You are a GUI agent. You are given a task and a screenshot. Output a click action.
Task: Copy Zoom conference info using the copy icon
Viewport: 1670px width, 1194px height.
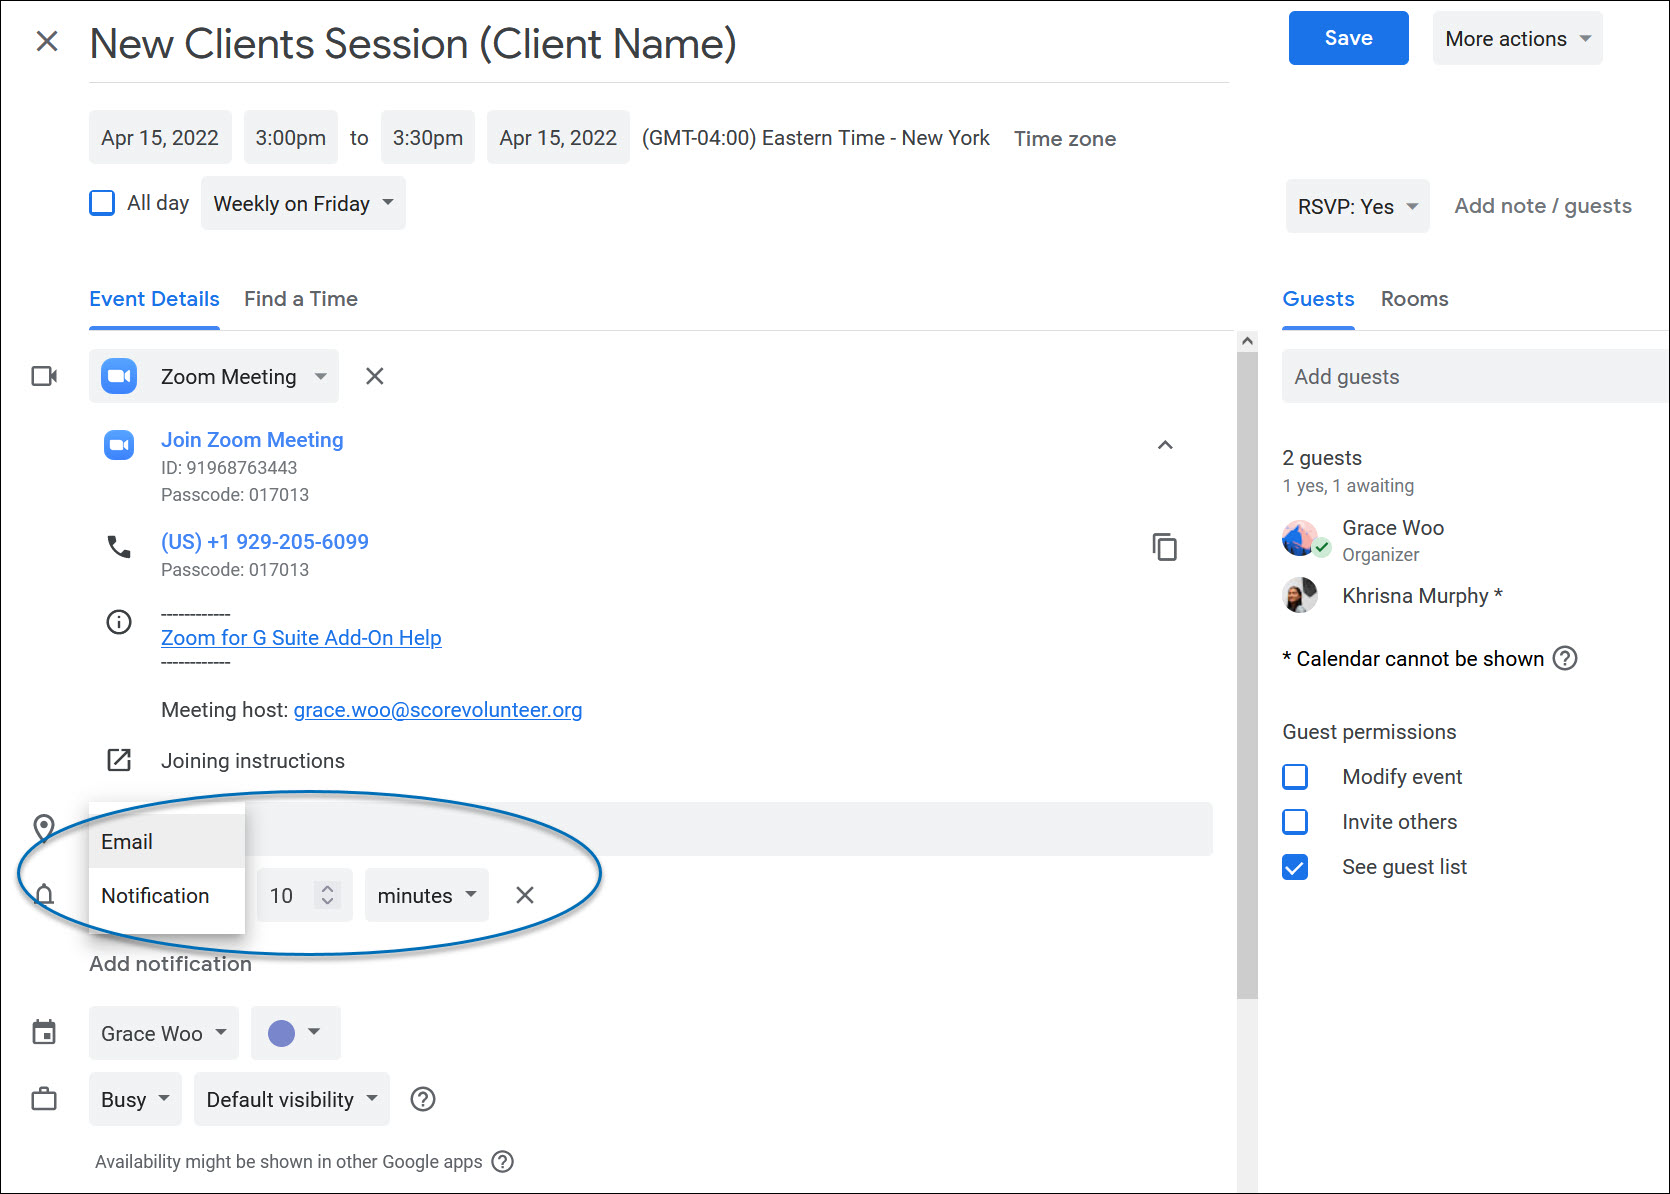[1164, 547]
